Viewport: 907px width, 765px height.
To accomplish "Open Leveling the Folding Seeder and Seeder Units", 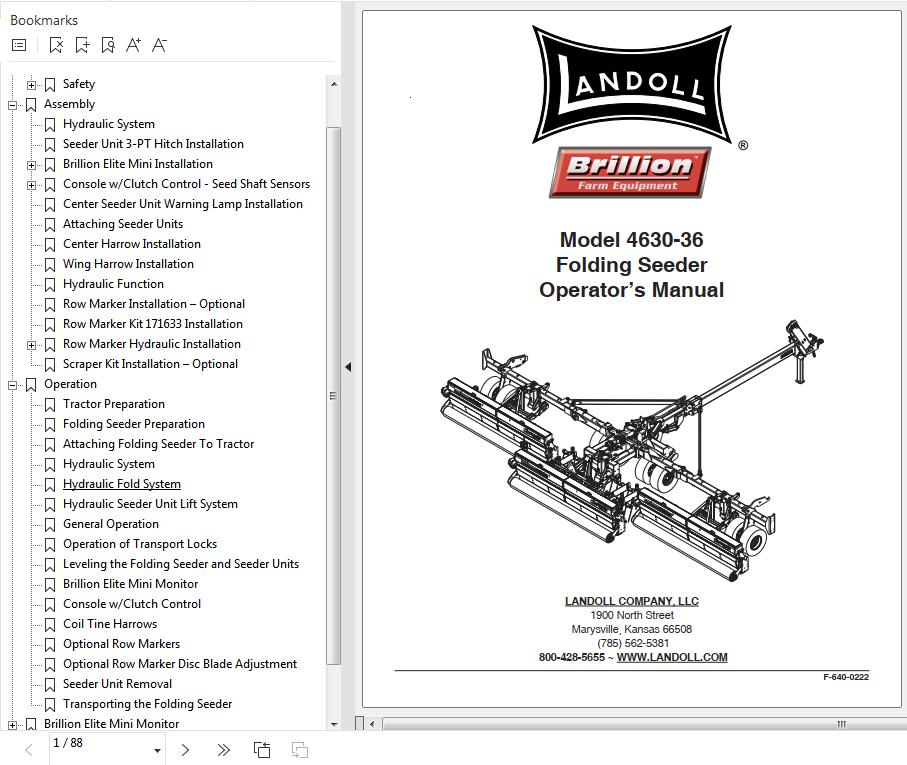I will (x=181, y=564).
